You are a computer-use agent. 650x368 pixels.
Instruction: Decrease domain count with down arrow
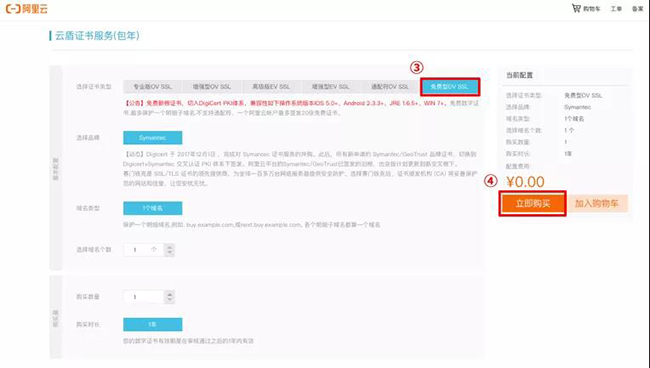[x=169, y=253]
